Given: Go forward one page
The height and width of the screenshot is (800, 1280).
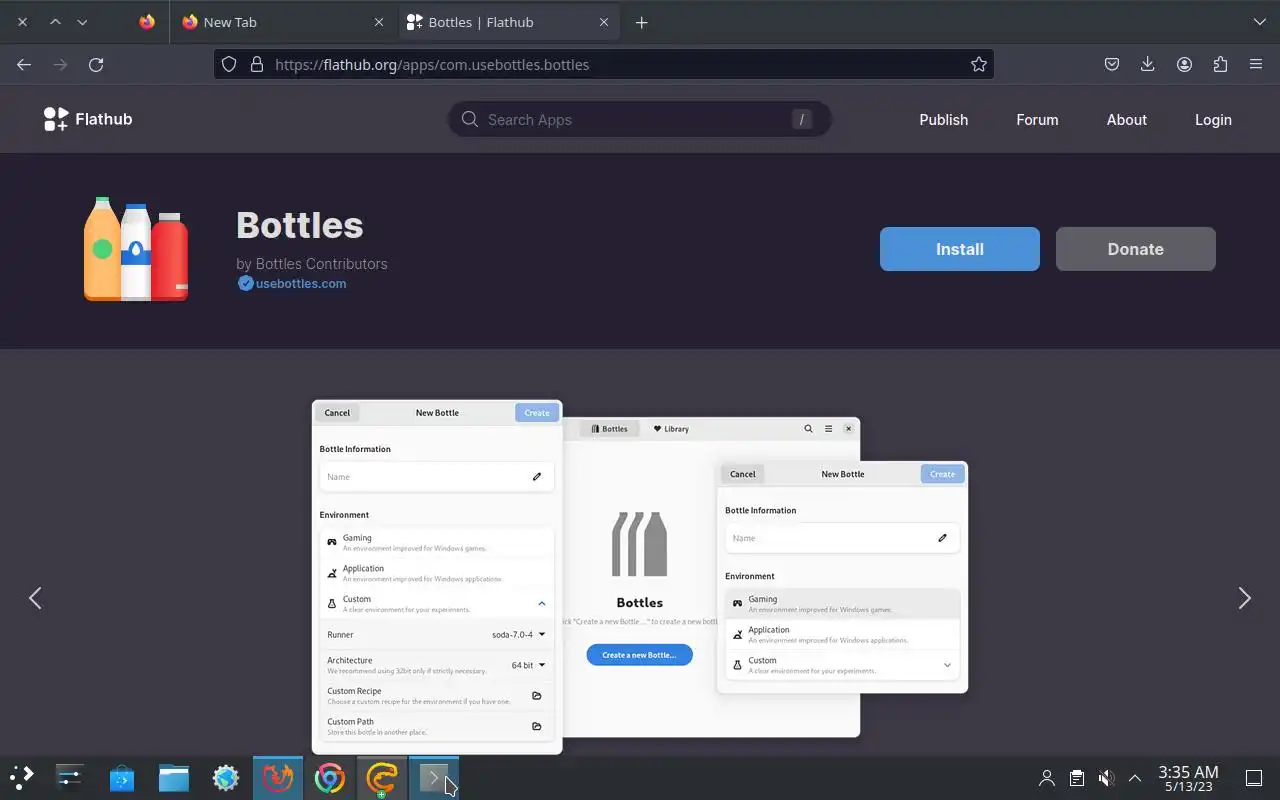Looking at the screenshot, I should point(60,64).
